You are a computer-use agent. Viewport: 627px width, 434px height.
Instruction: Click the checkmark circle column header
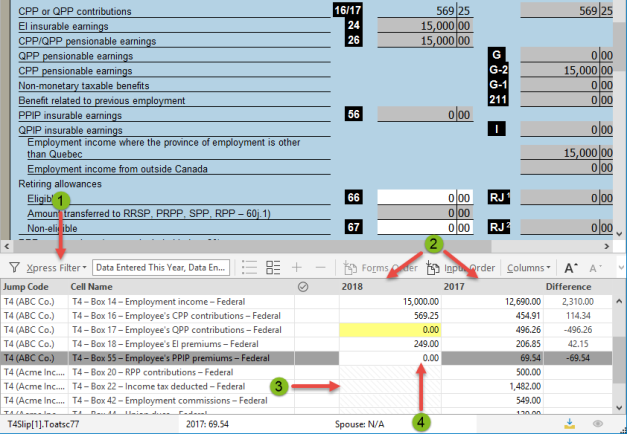click(x=302, y=287)
